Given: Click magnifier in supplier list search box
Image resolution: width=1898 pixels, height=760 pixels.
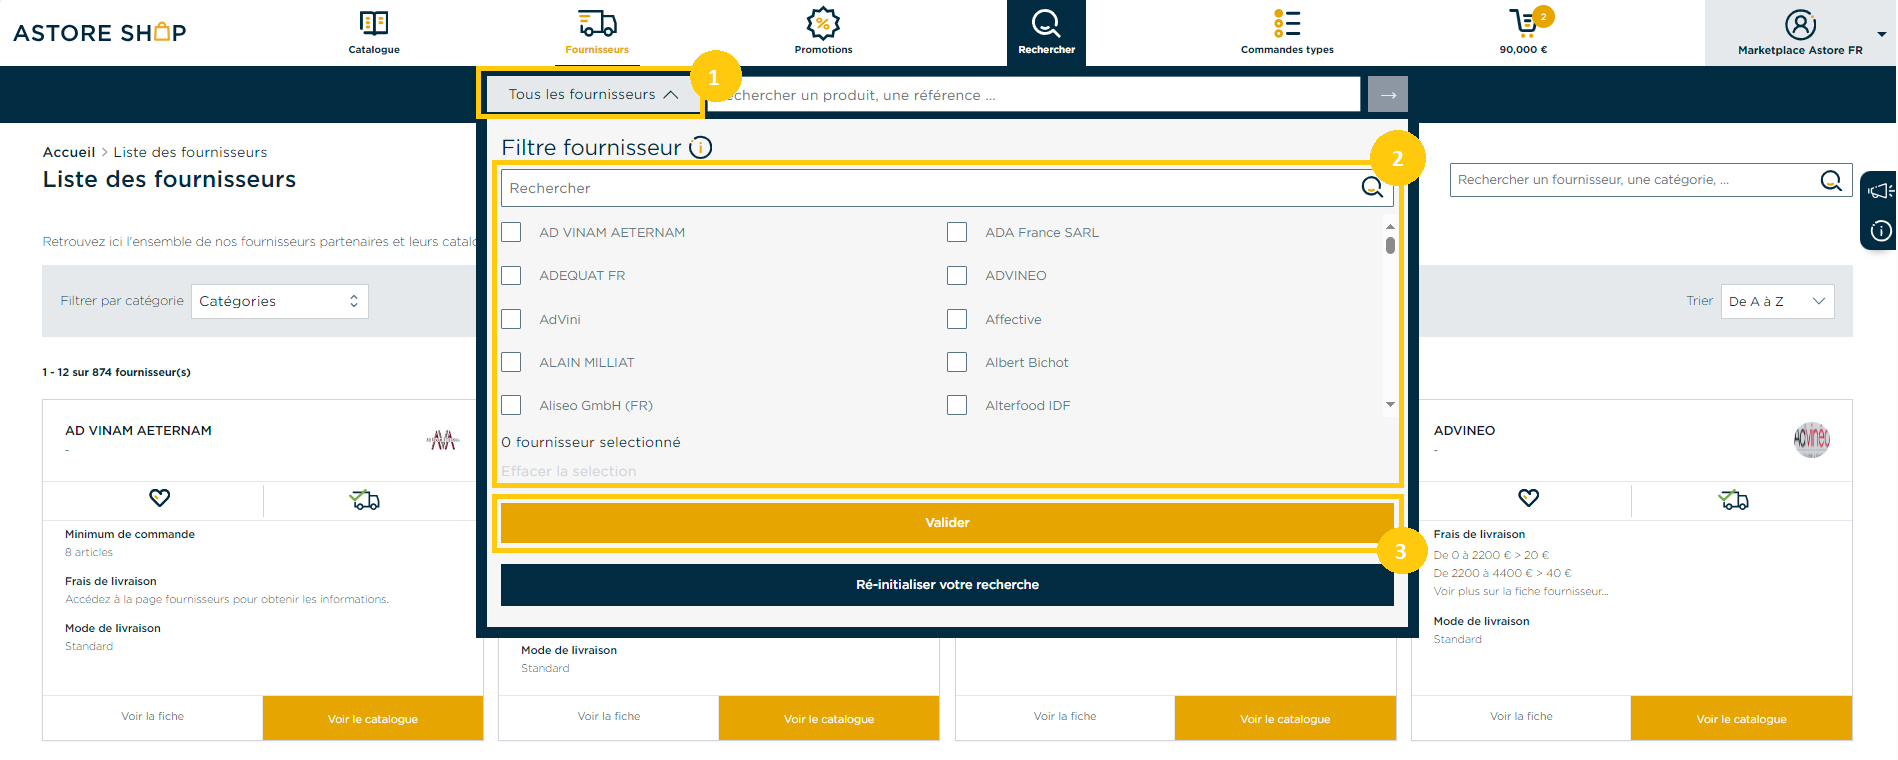Looking at the screenshot, I should (1831, 180).
